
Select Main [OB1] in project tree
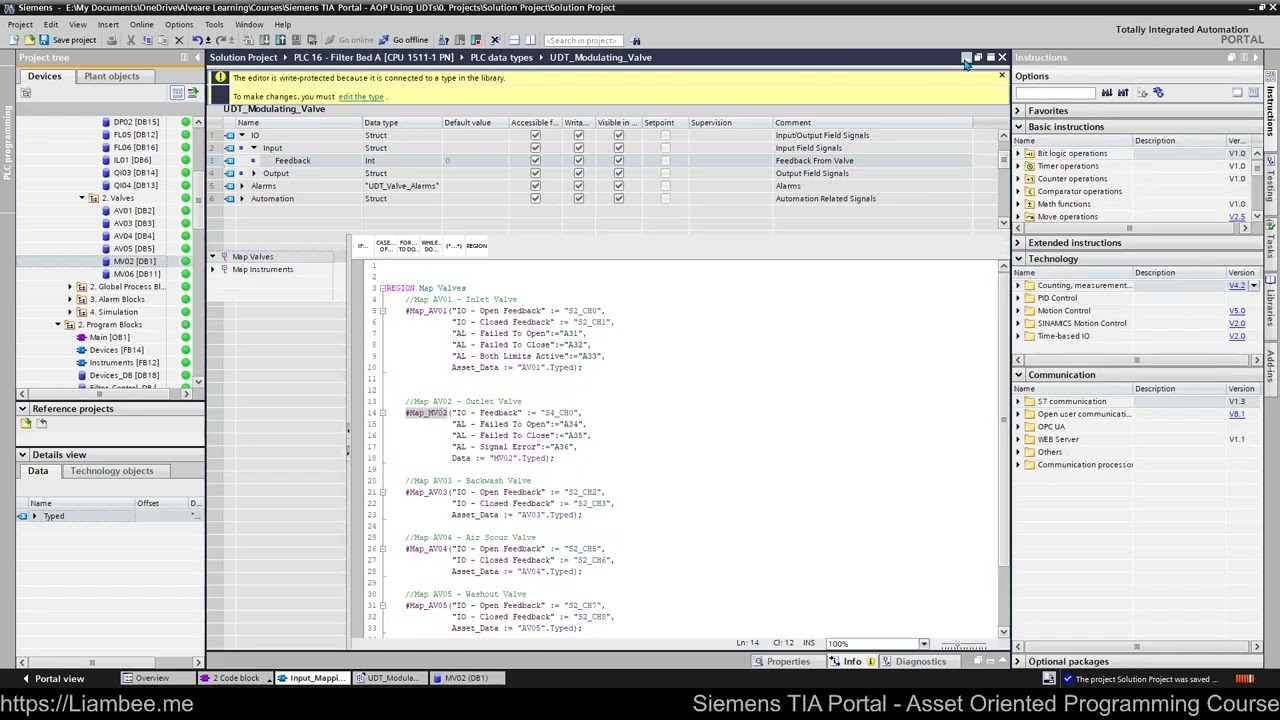click(x=110, y=337)
